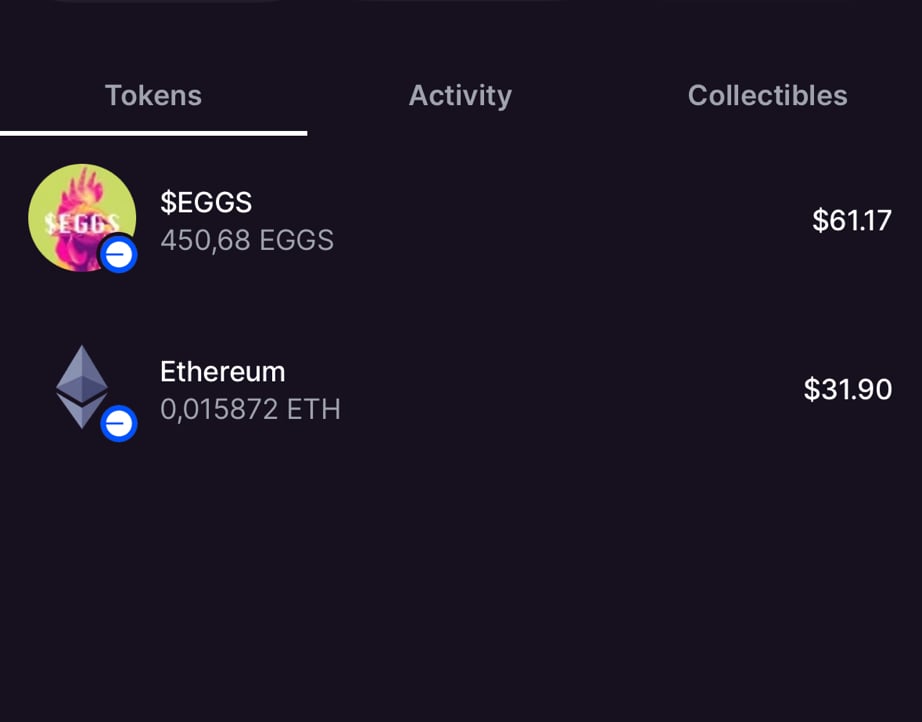Click the 0,015872 ETH balance

click(250, 410)
